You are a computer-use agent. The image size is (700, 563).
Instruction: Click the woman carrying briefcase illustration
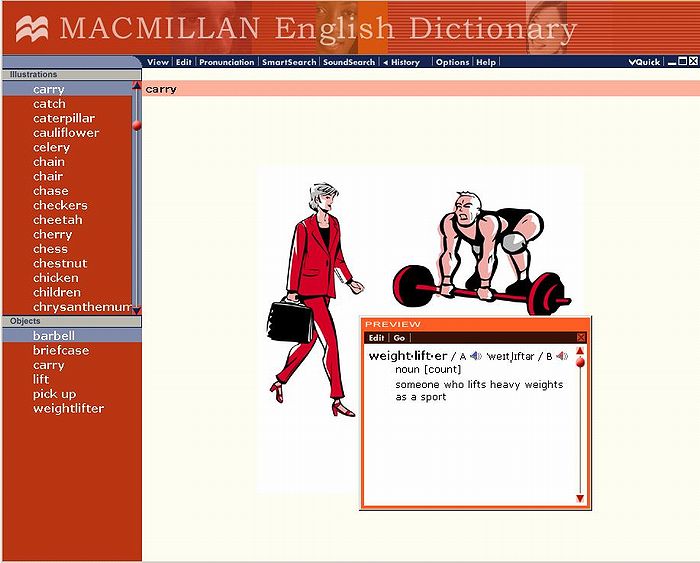tap(312, 290)
